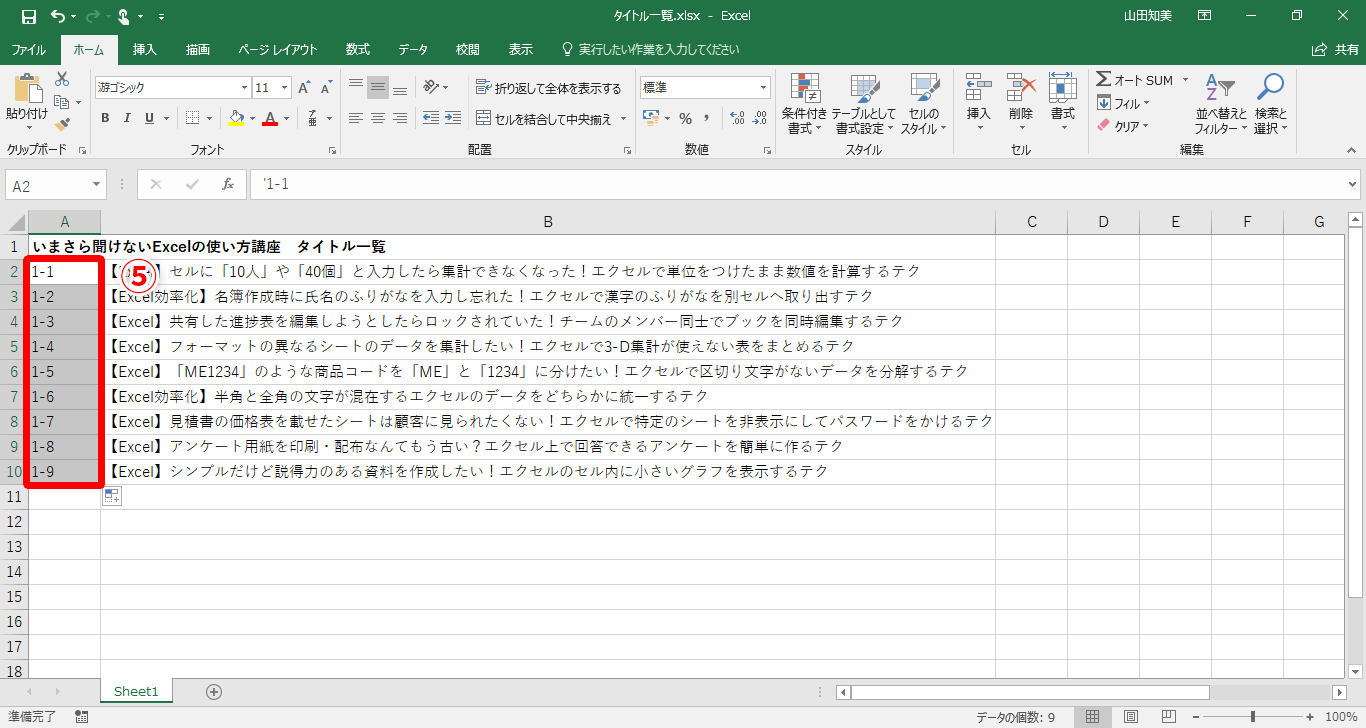Select column B header
Image resolution: width=1366 pixels, height=728 pixels.
[x=548, y=222]
